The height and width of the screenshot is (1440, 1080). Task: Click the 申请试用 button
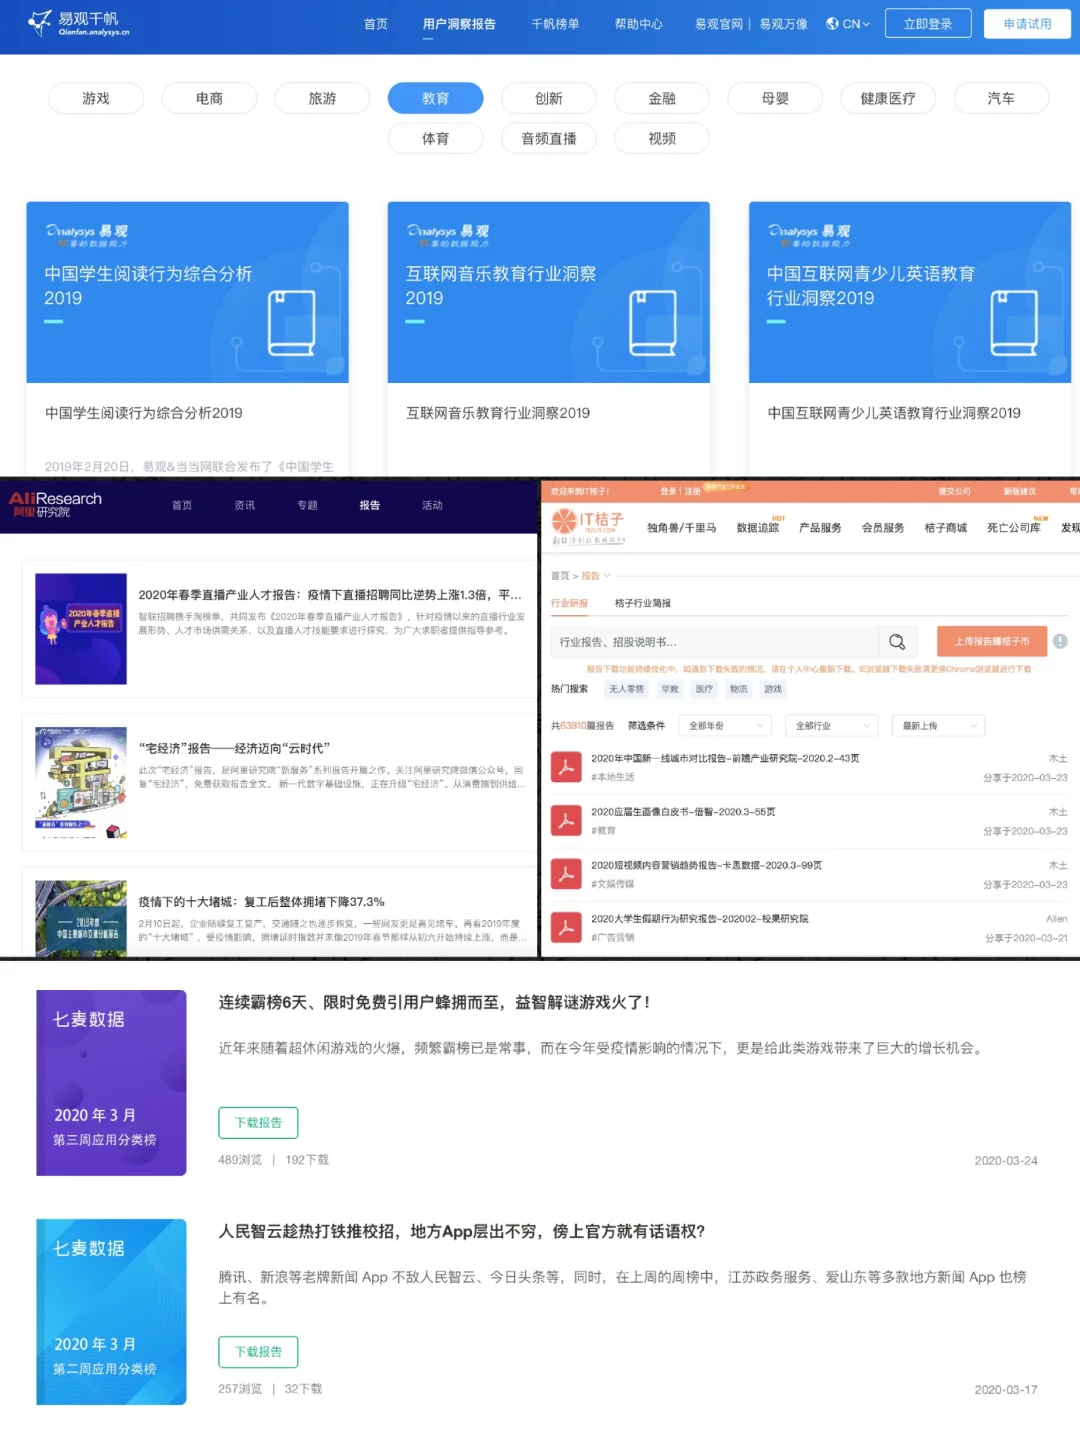click(x=1027, y=24)
